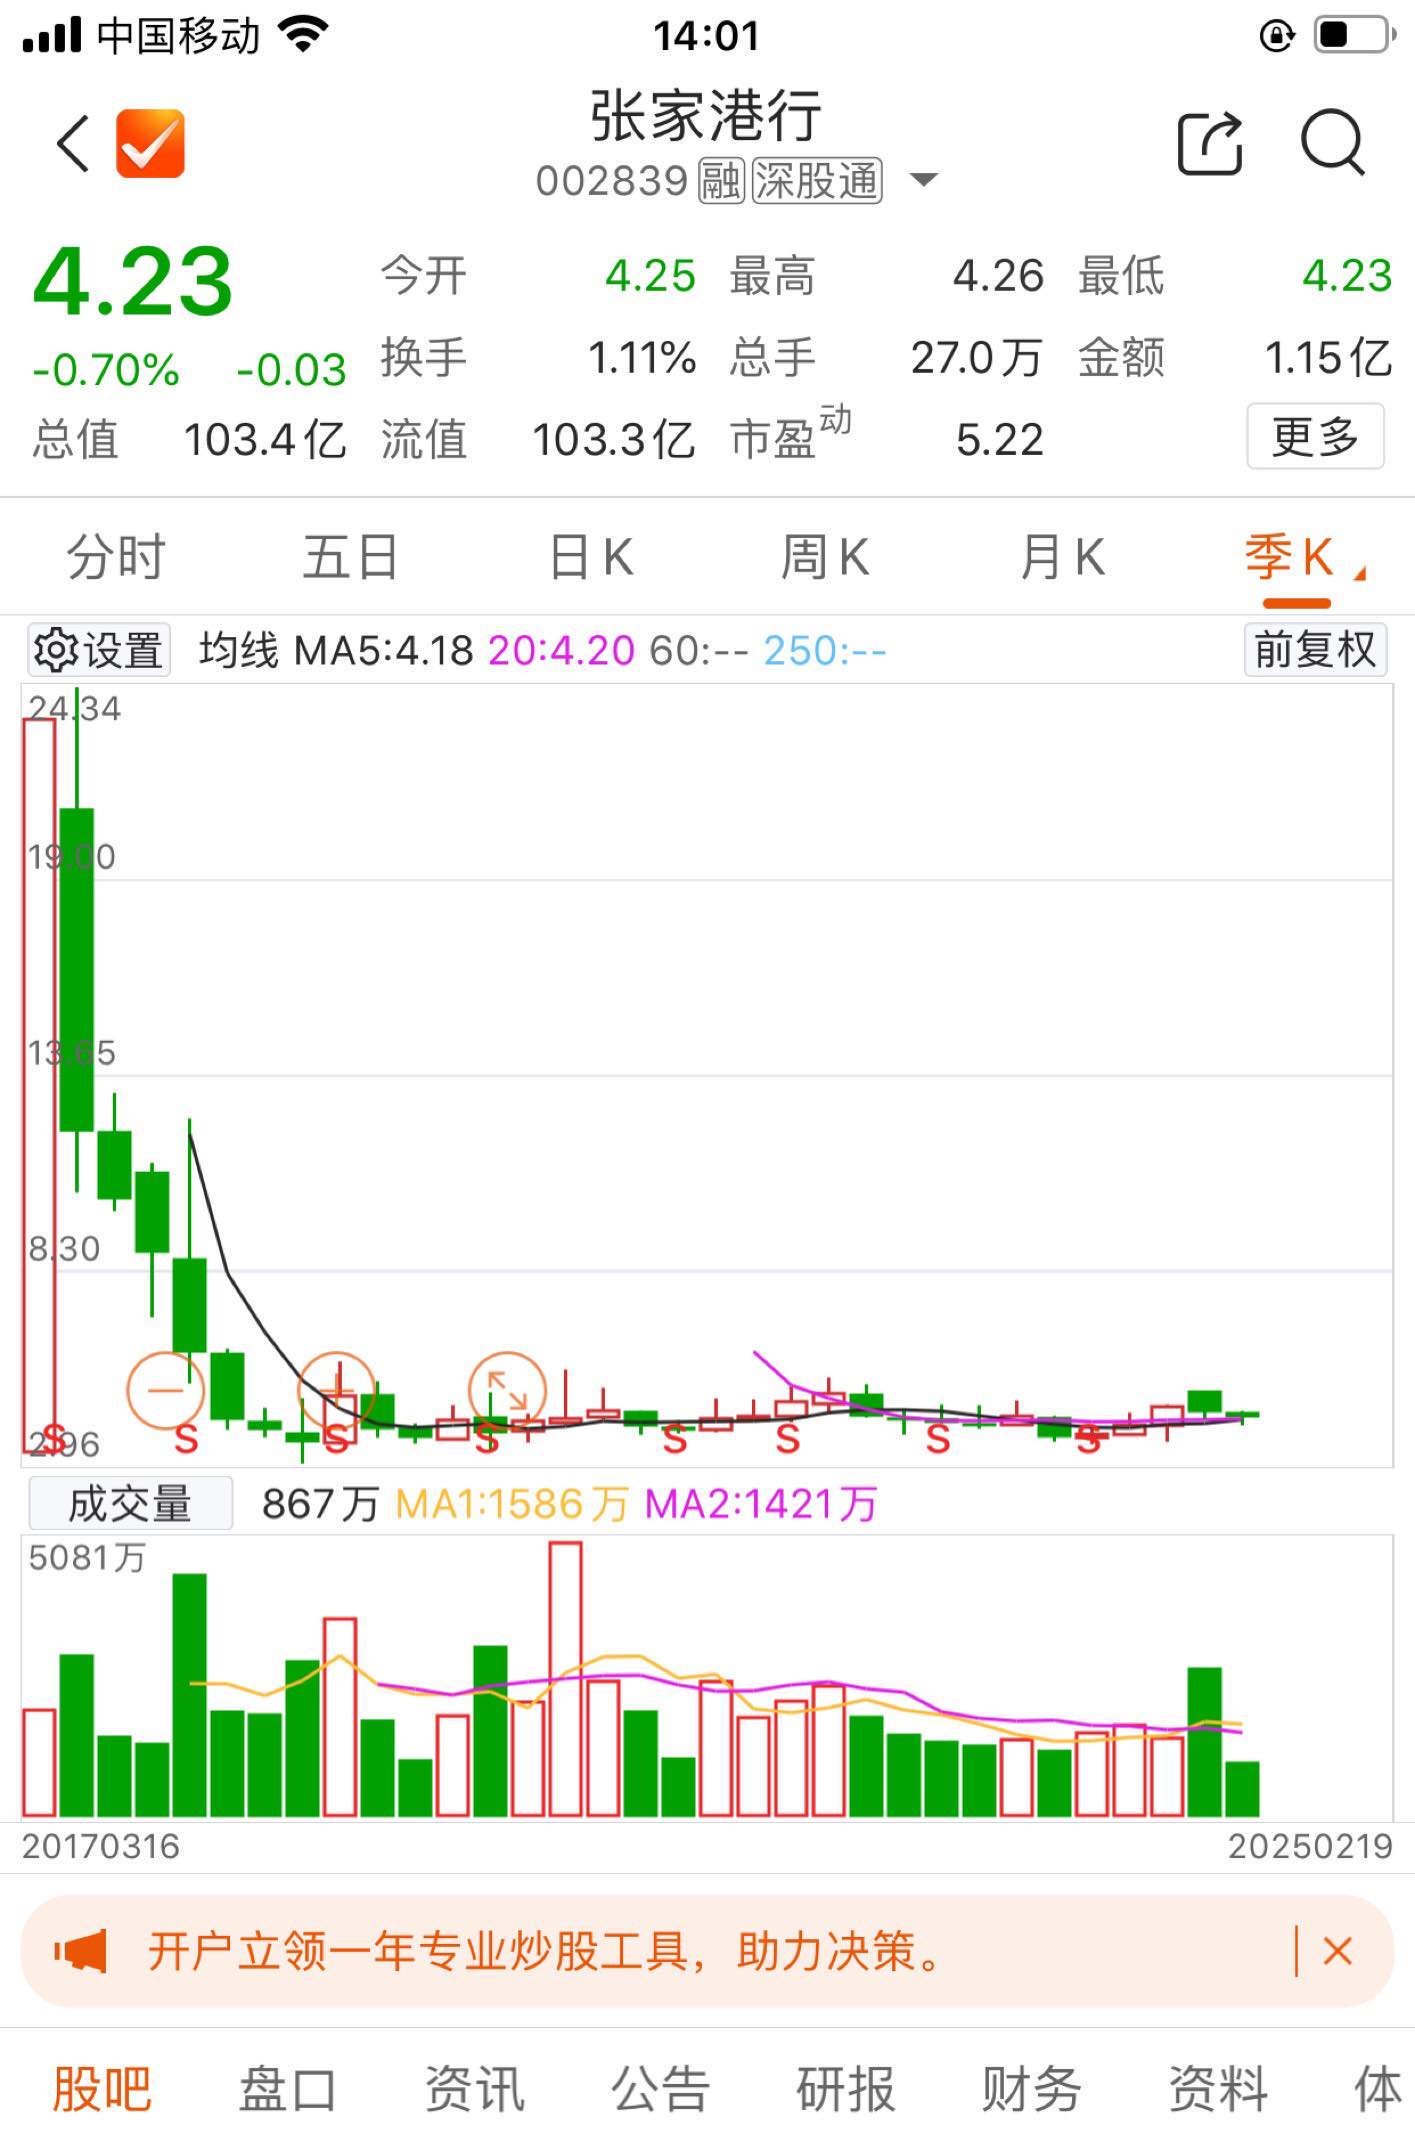
Task: Open the 研报 bottom tab
Action: 846,2089
